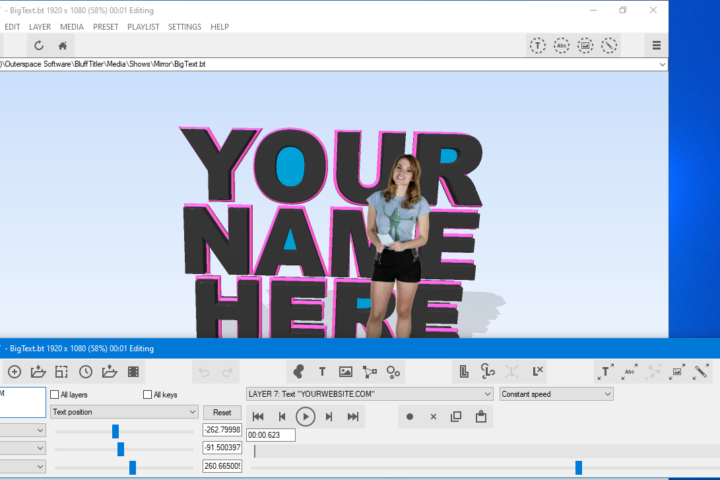Click the blob shape layer icon

click(x=298, y=372)
